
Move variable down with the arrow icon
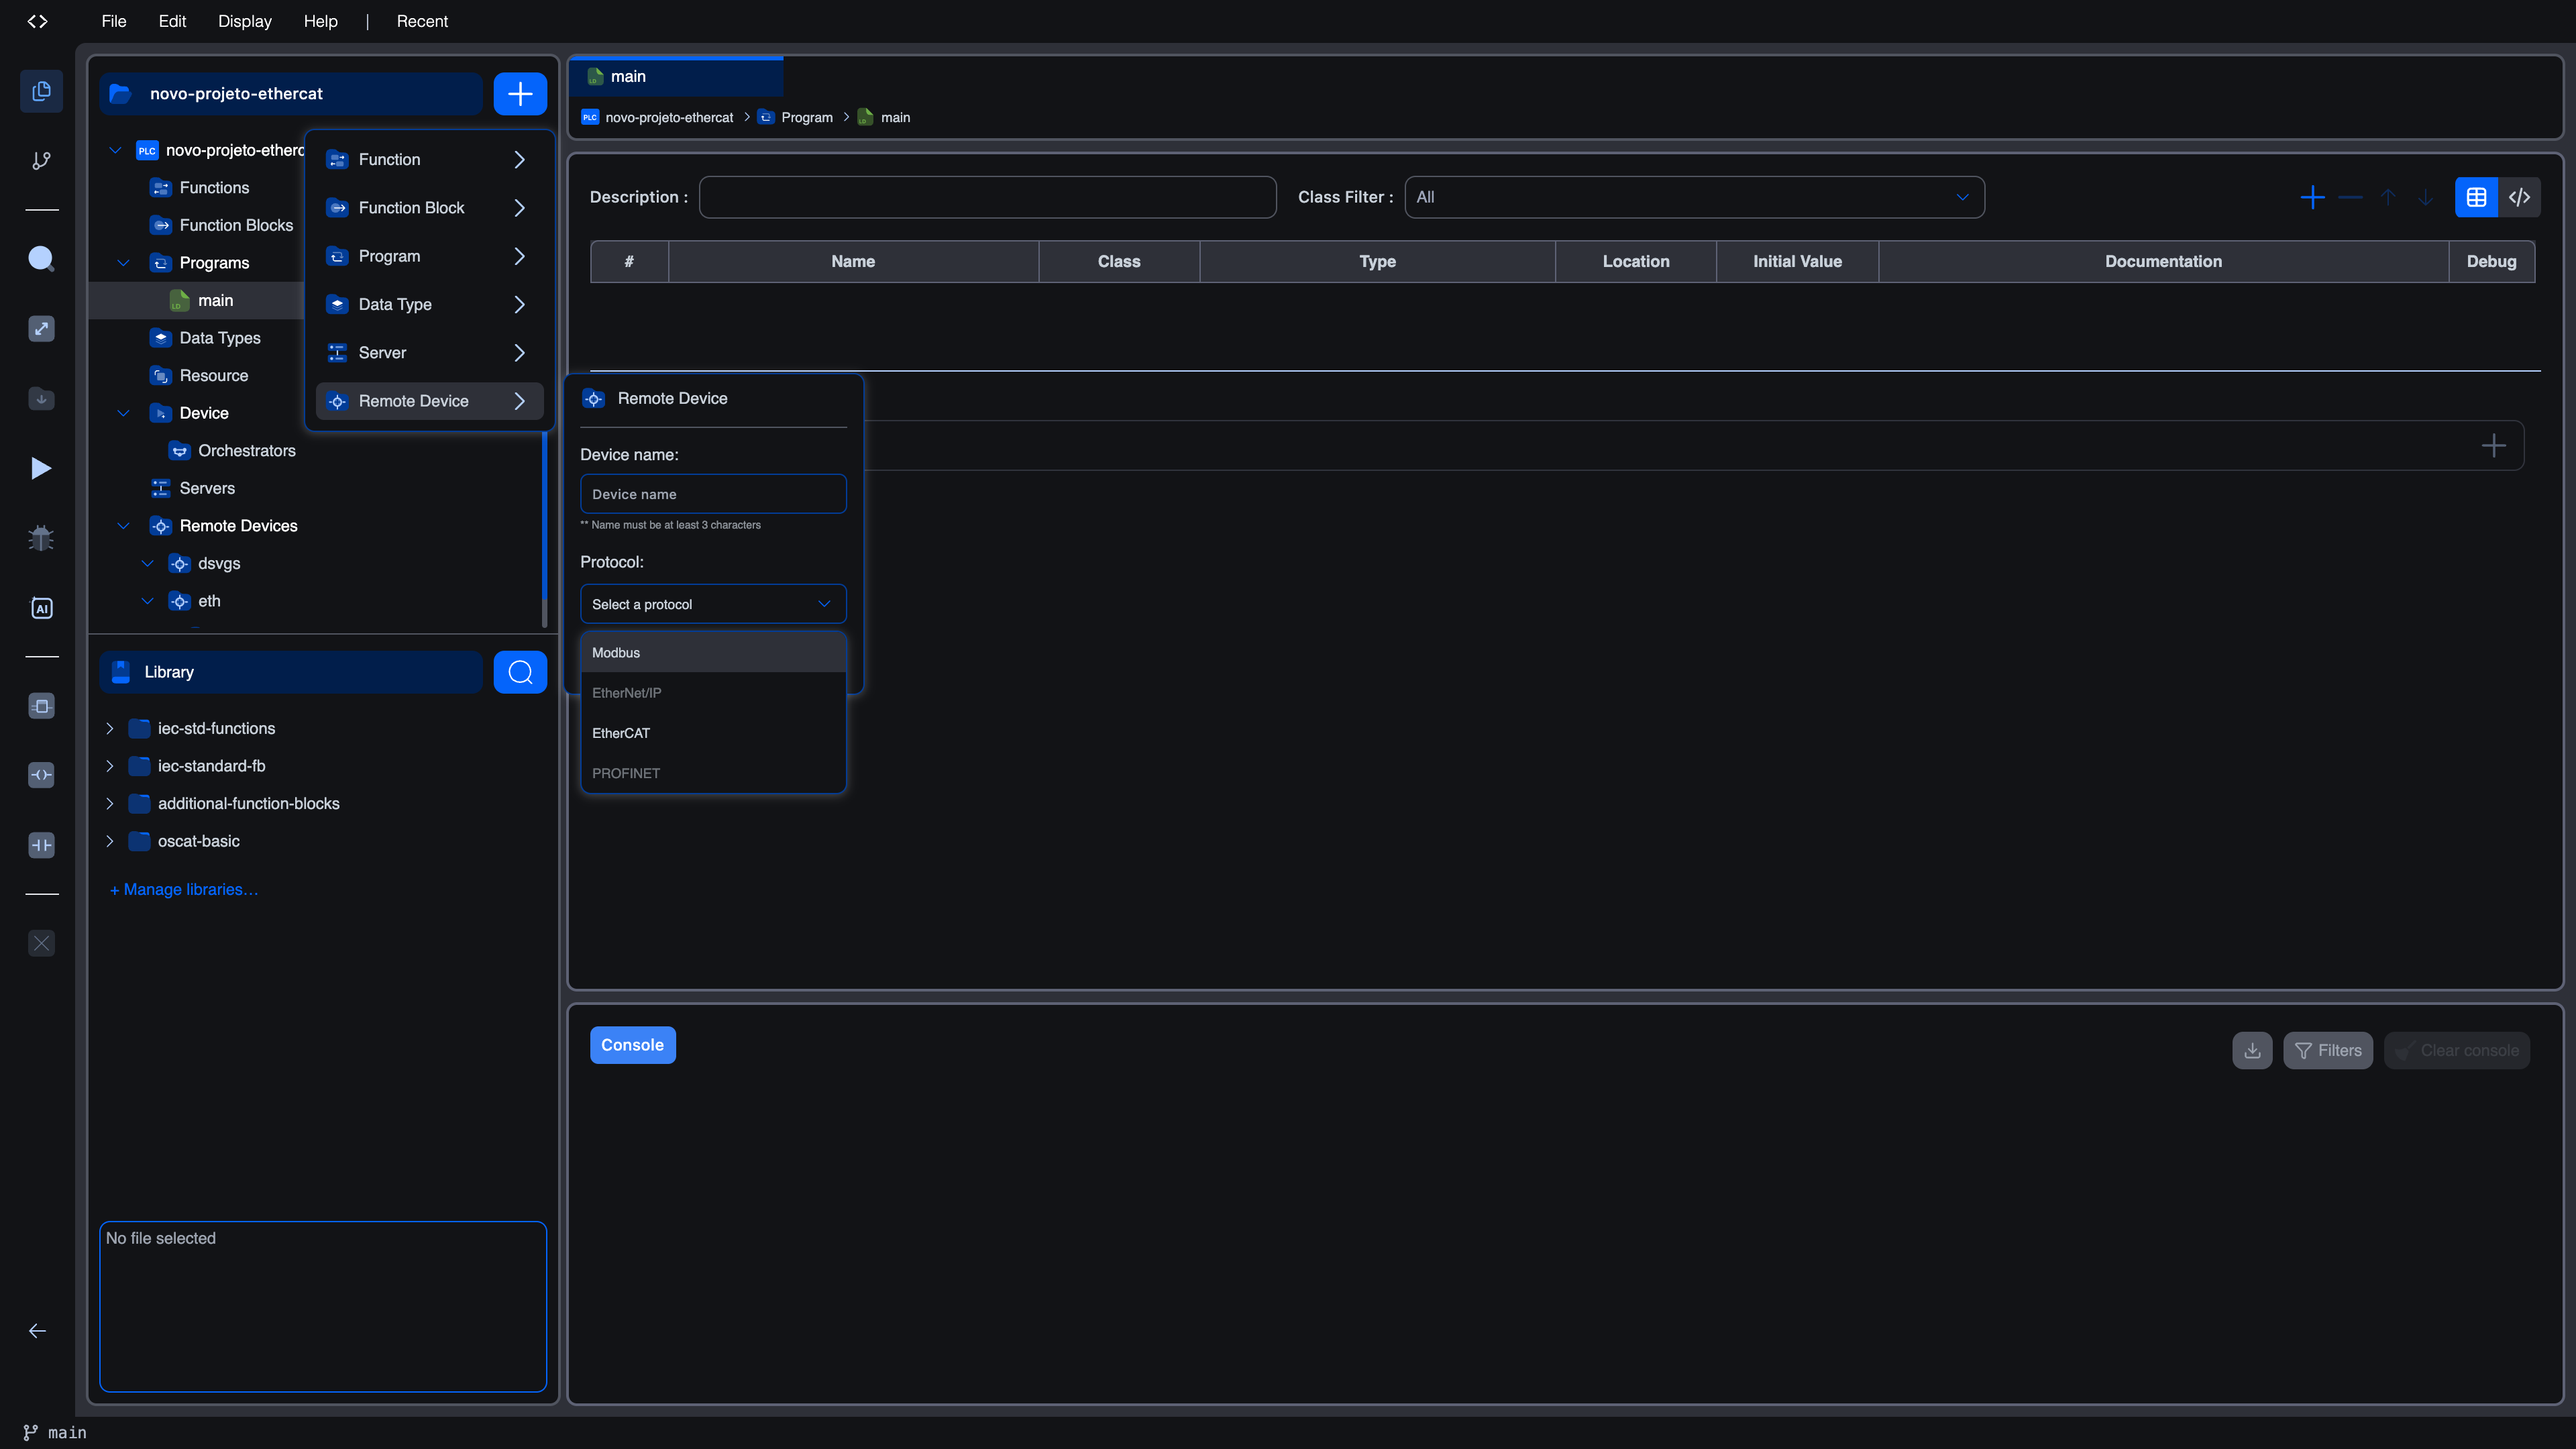[x=2425, y=197]
